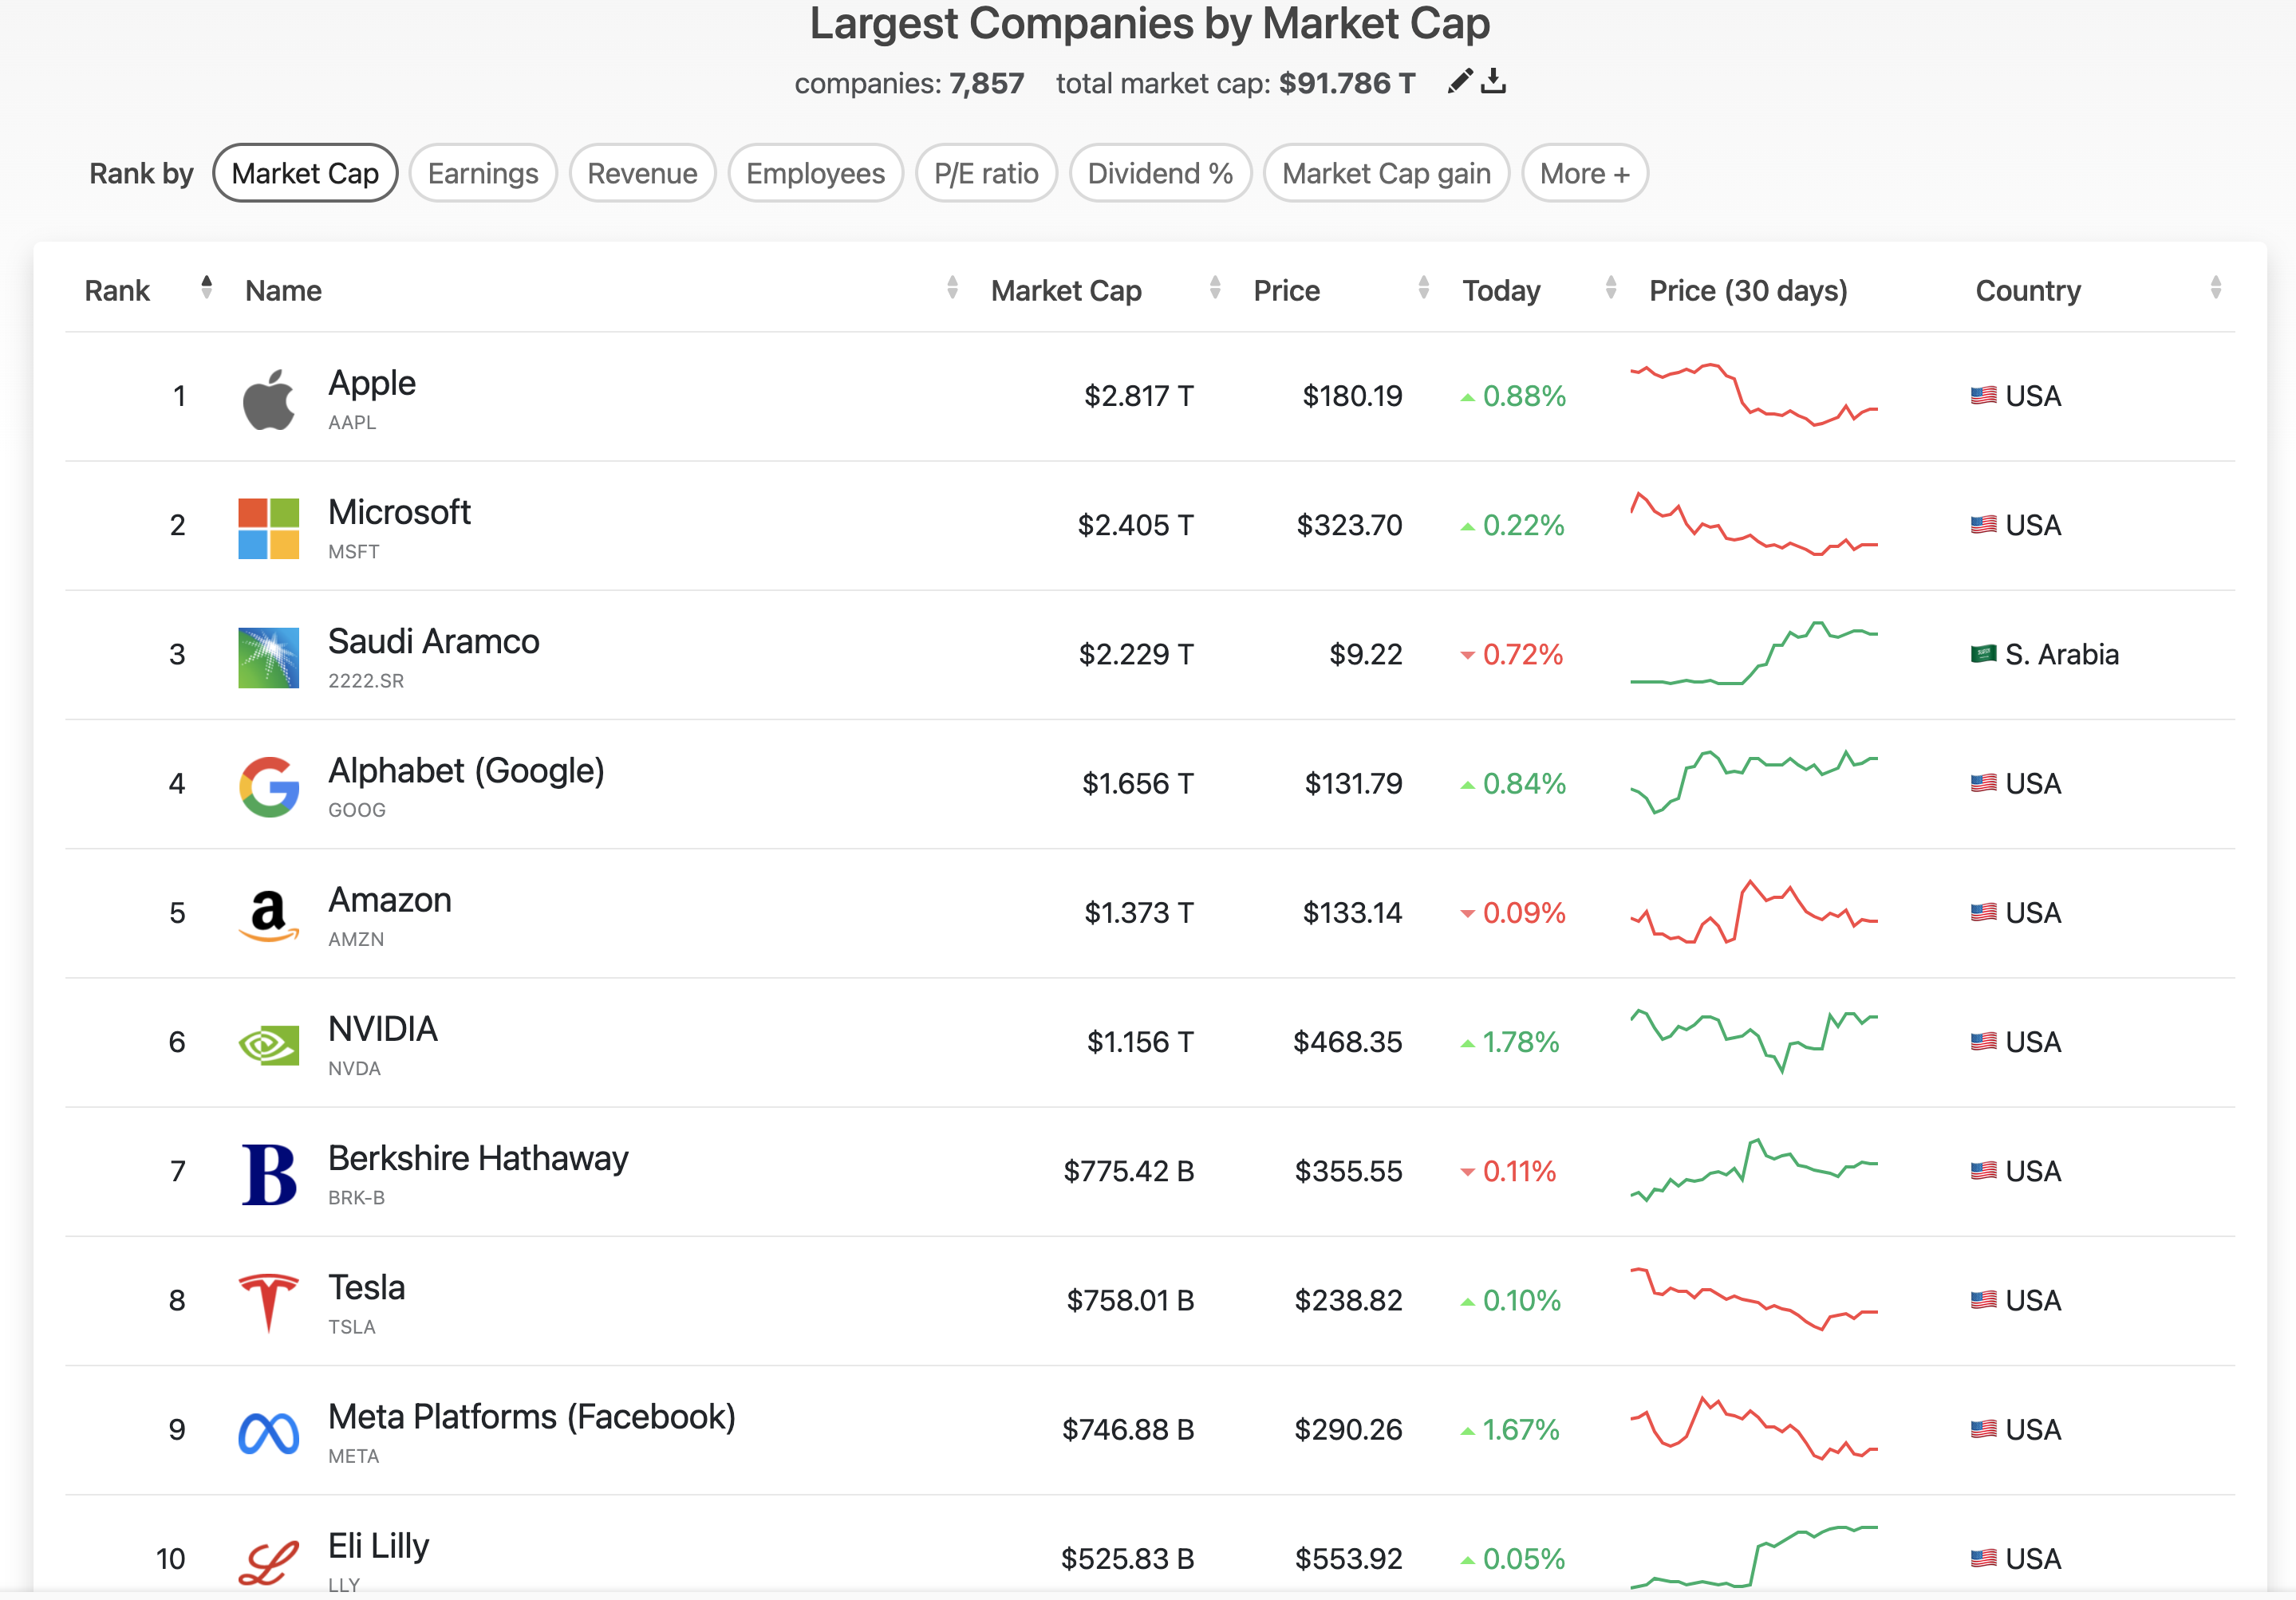Click the pencil edit icon beside total market cap
The width and height of the screenshot is (2296, 1600).
pyautogui.click(x=1459, y=81)
